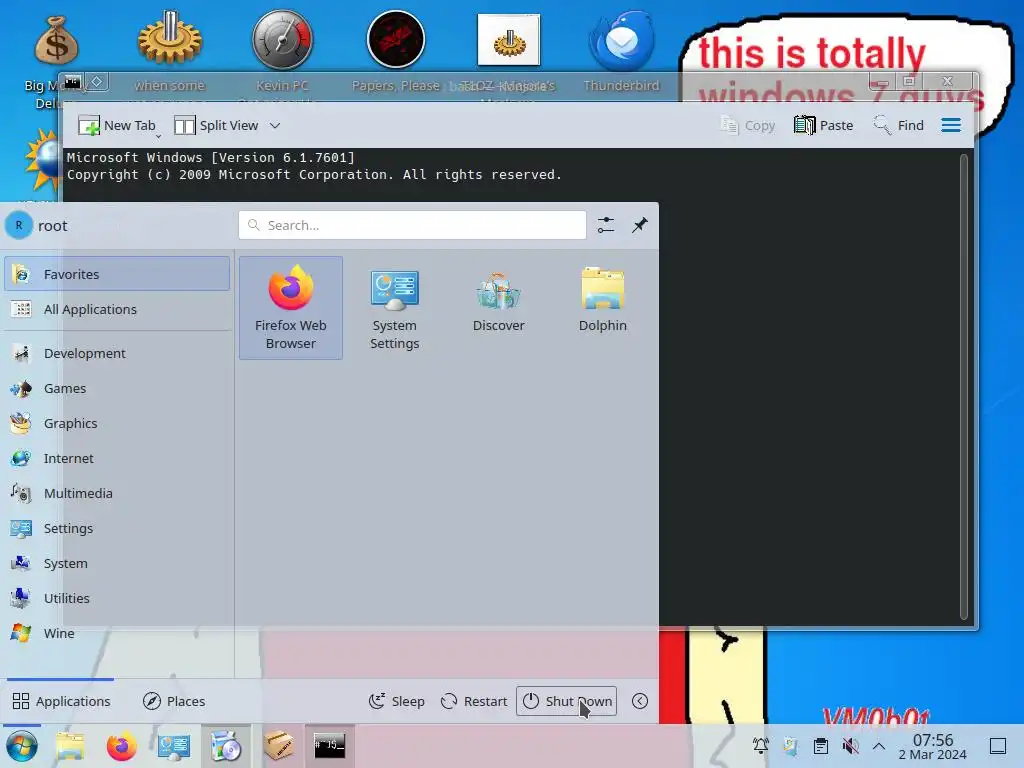Open clipboard tray icon
1024x768 pixels.
click(x=820, y=746)
